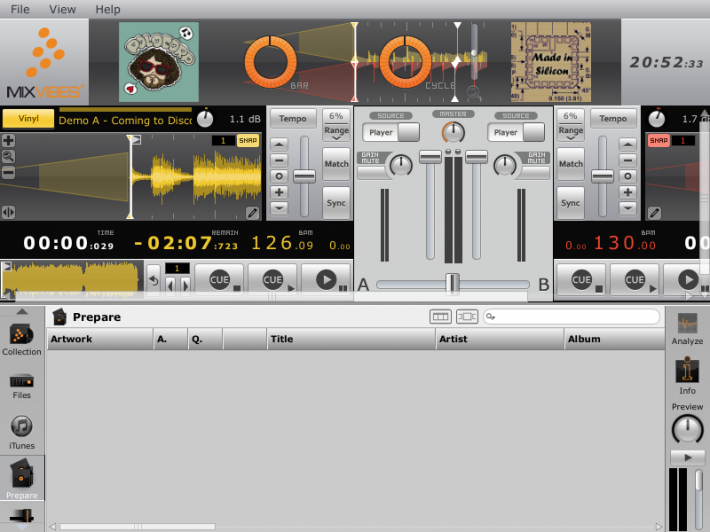Screen dimensions: 710x532
Task: Click deck A previous loop arrow
Action: point(170,285)
